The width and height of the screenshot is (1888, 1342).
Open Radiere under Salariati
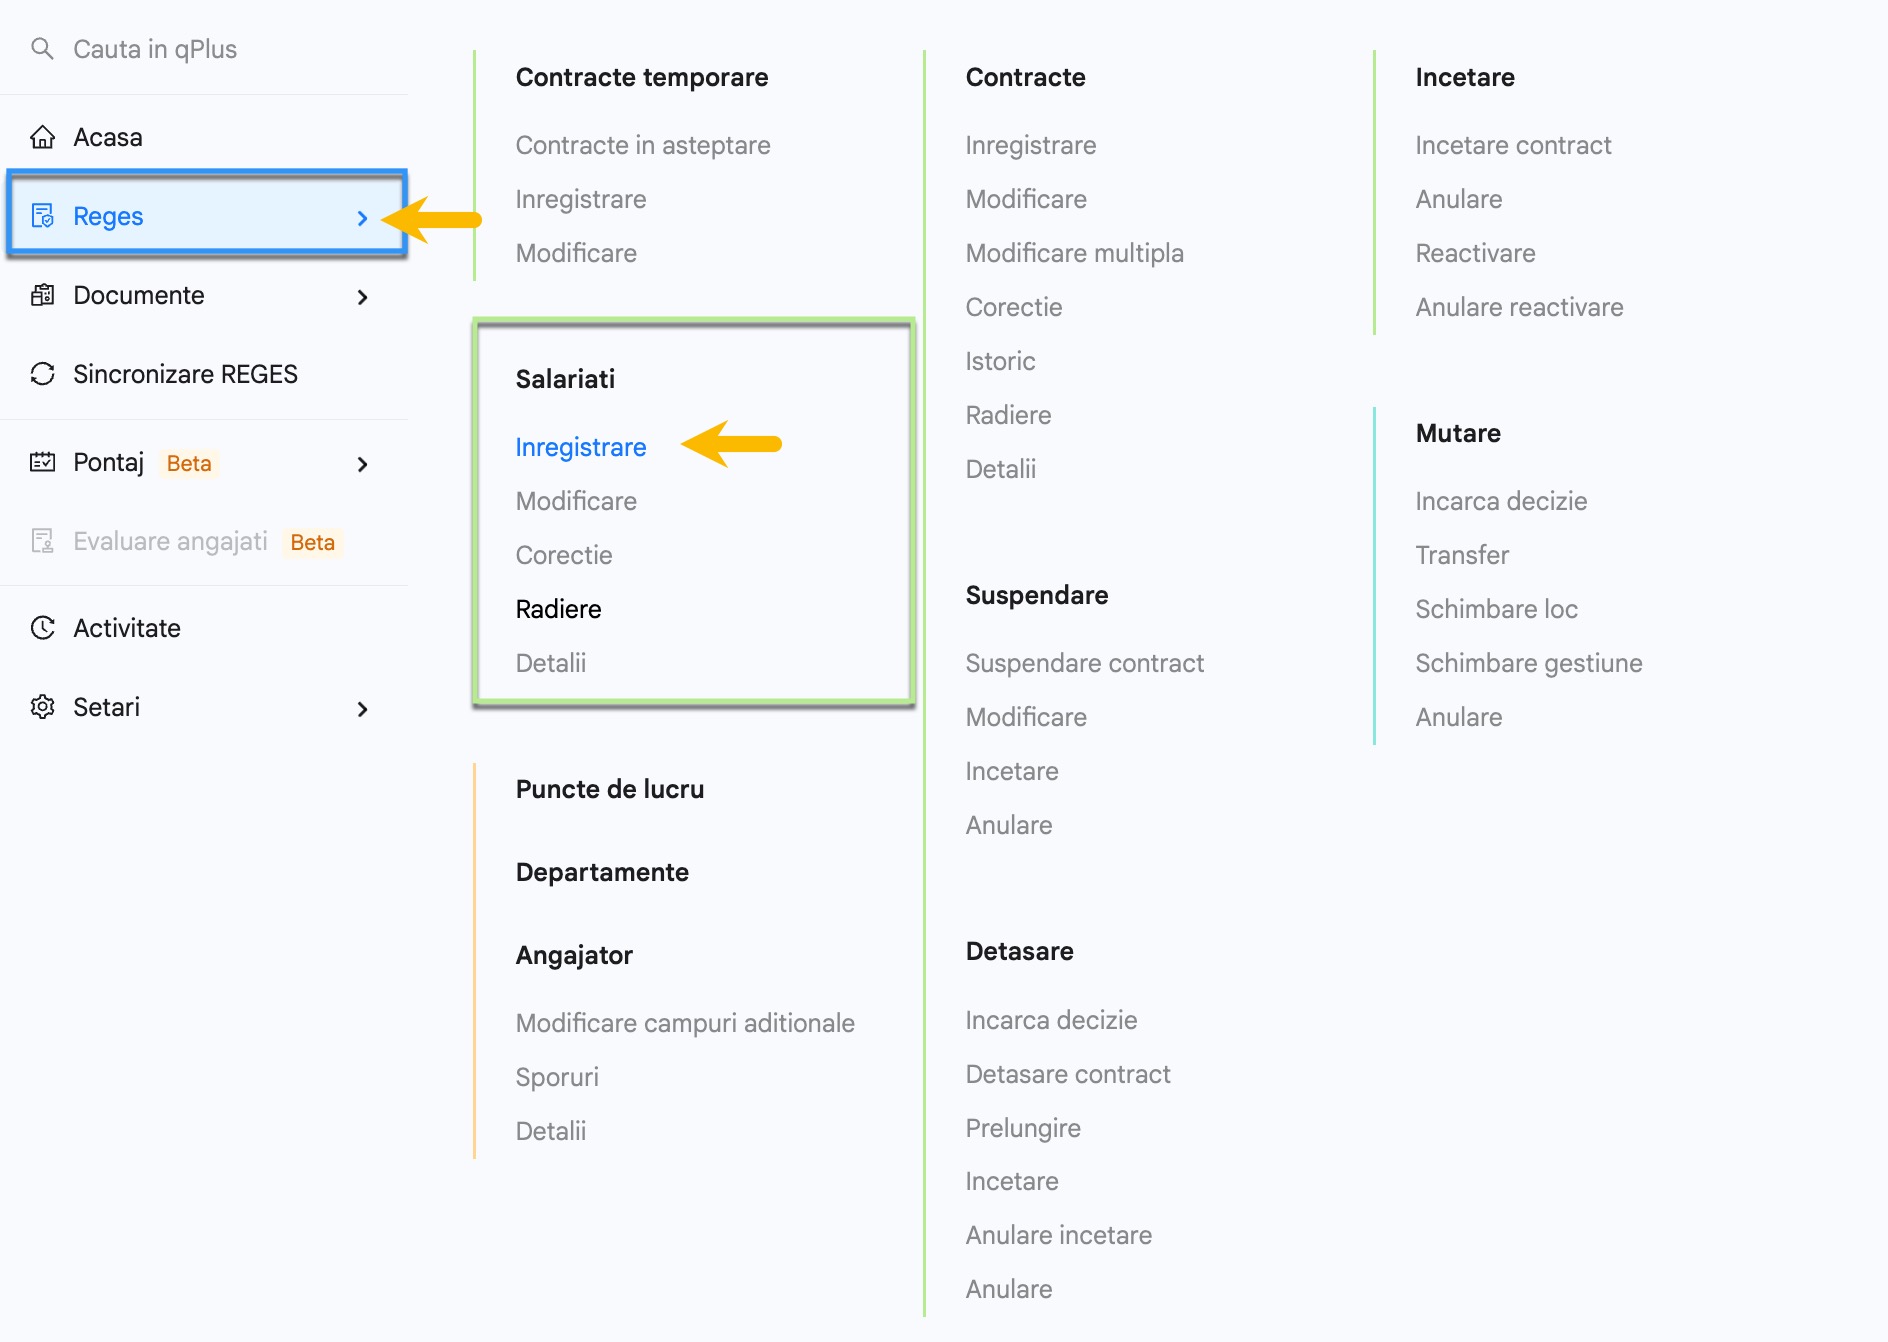click(x=558, y=609)
